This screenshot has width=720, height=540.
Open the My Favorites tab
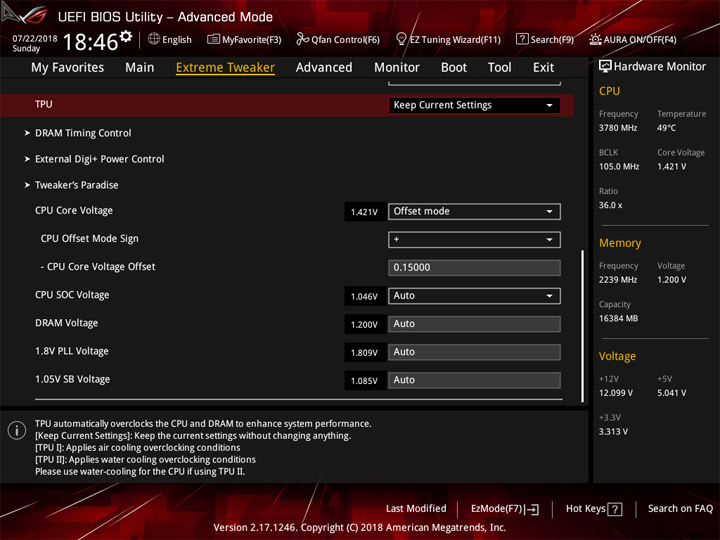pos(68,68)
